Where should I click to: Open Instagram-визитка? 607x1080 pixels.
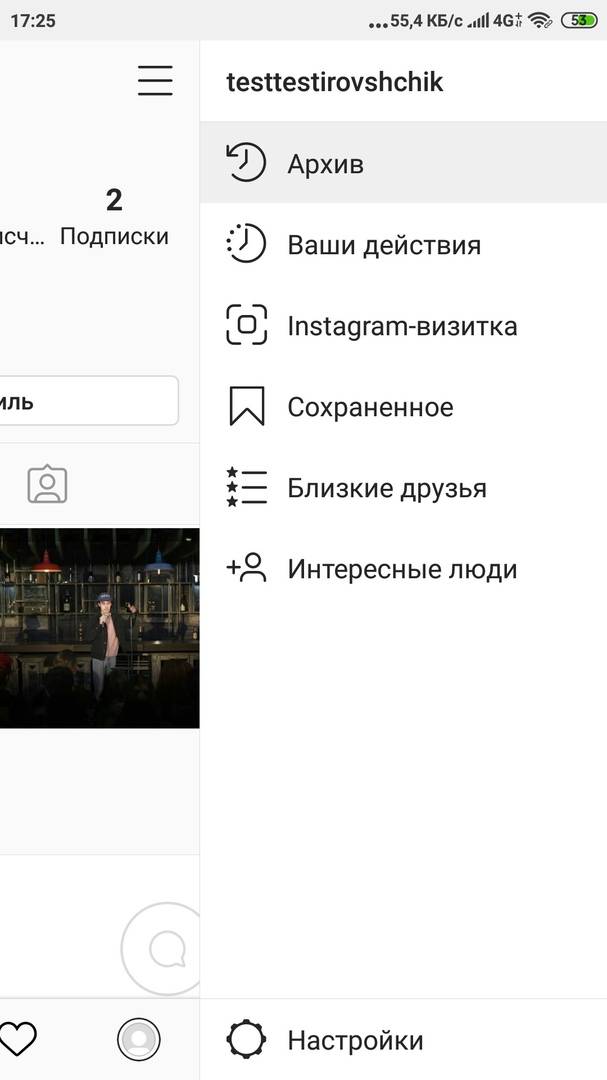(x=403, y=325)
